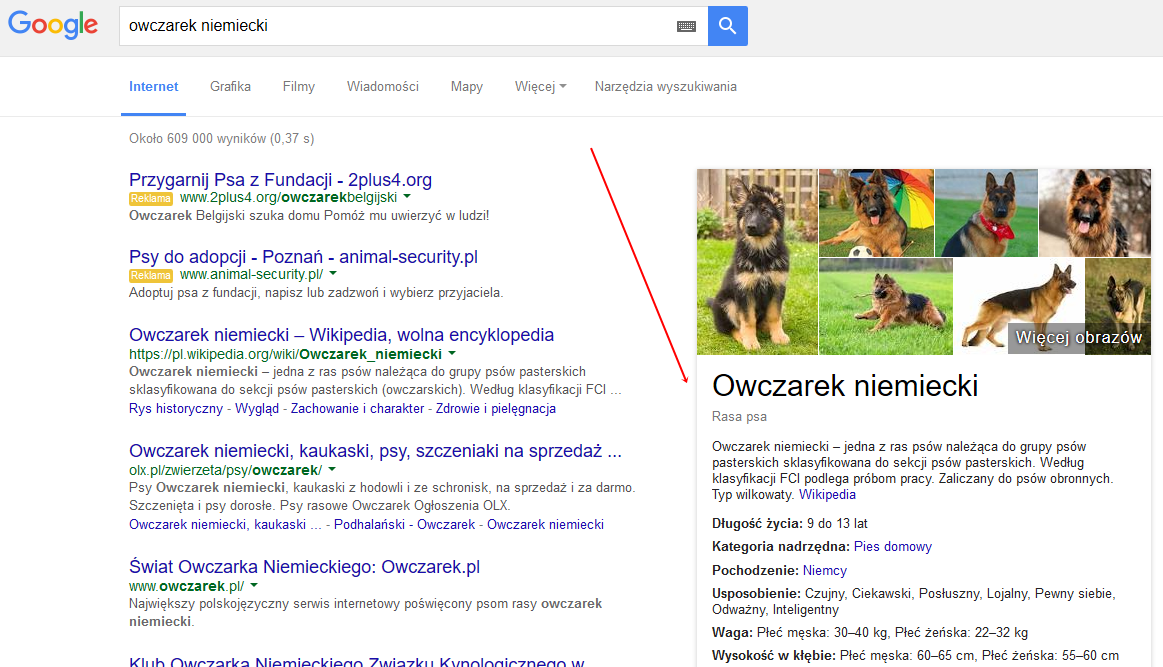The height and width of the screenshot is (667, 1163).
Task: Open dog photo with rainbow umbrella
Action: pos(876,212)
